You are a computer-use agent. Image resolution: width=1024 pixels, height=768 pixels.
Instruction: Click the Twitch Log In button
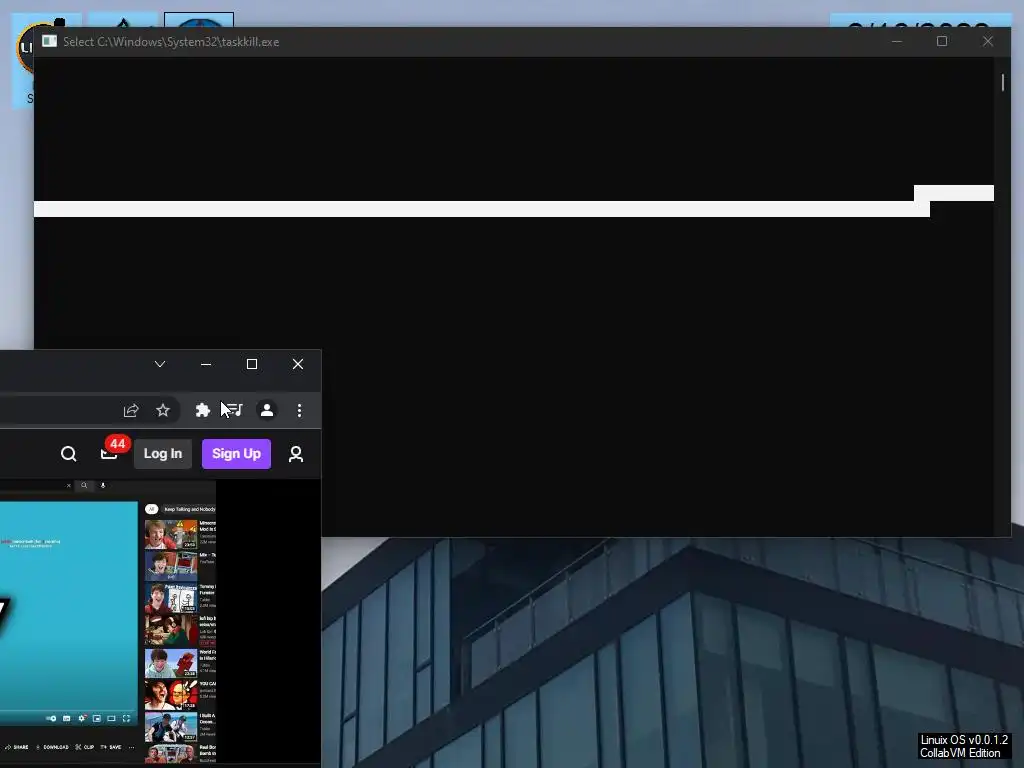point(163,454)
